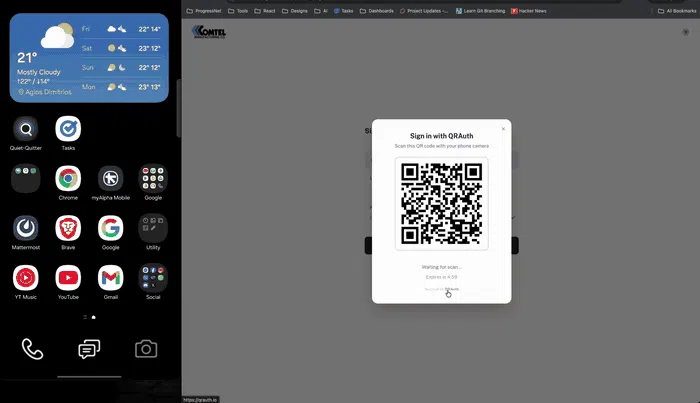This screenshot has height=403, width=700.
Task: Open Messages from the phone dock
Action: (89, 349)
